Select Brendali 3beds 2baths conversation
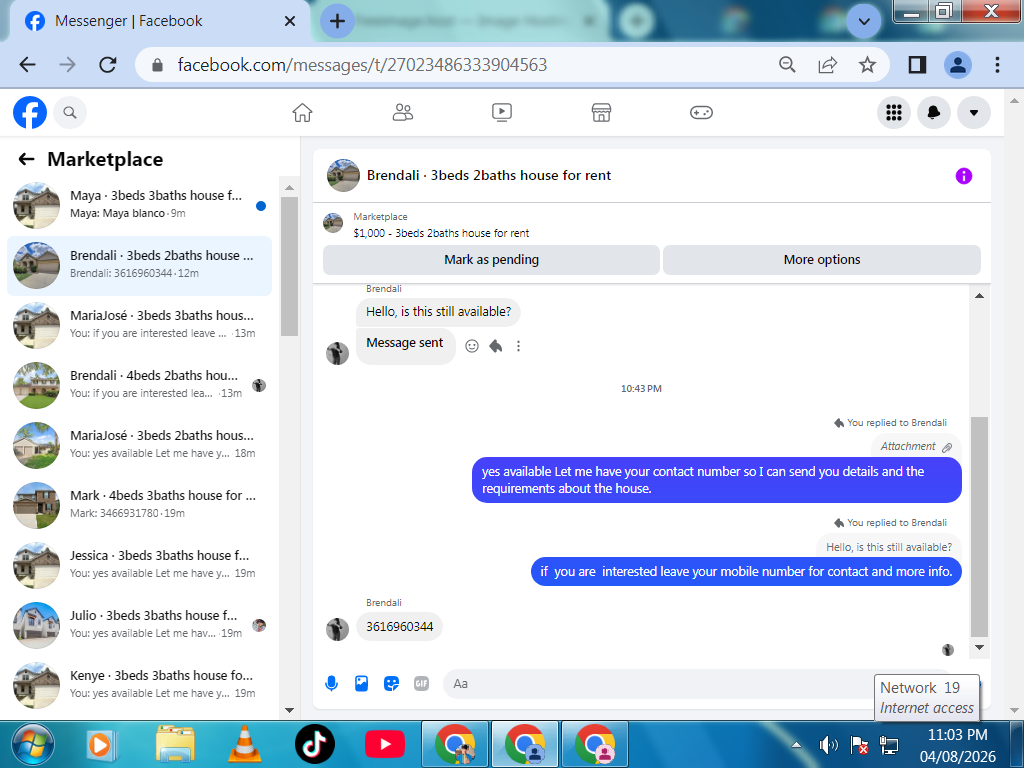This screenshot has width=1024, height=768. point(139,265)
